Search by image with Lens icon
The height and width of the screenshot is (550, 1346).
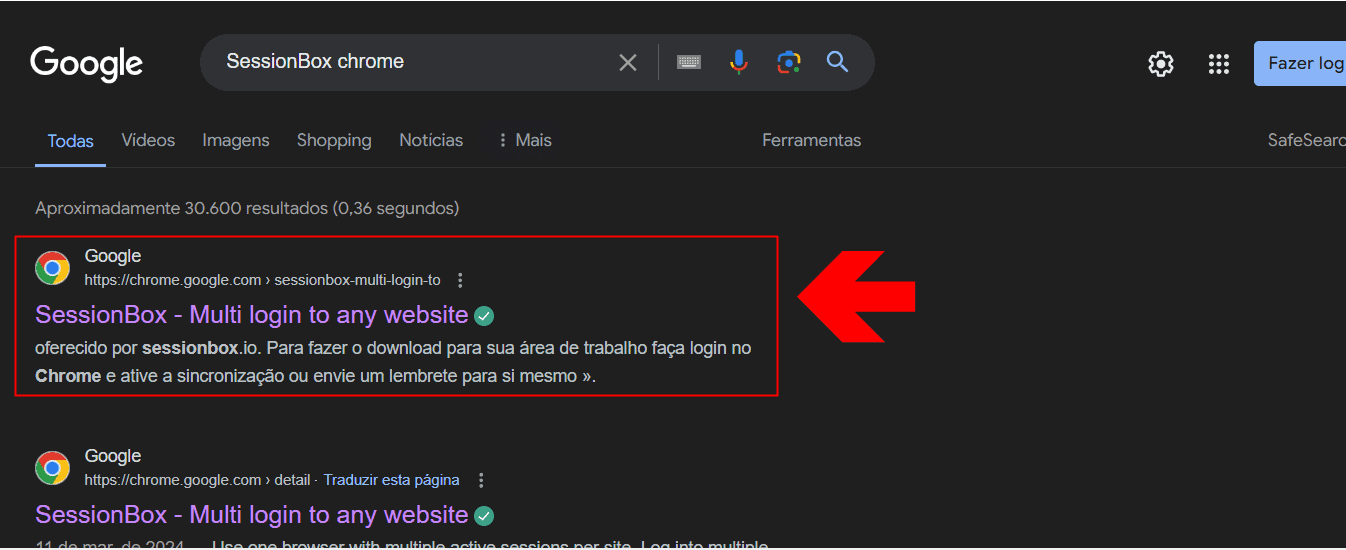789,62
